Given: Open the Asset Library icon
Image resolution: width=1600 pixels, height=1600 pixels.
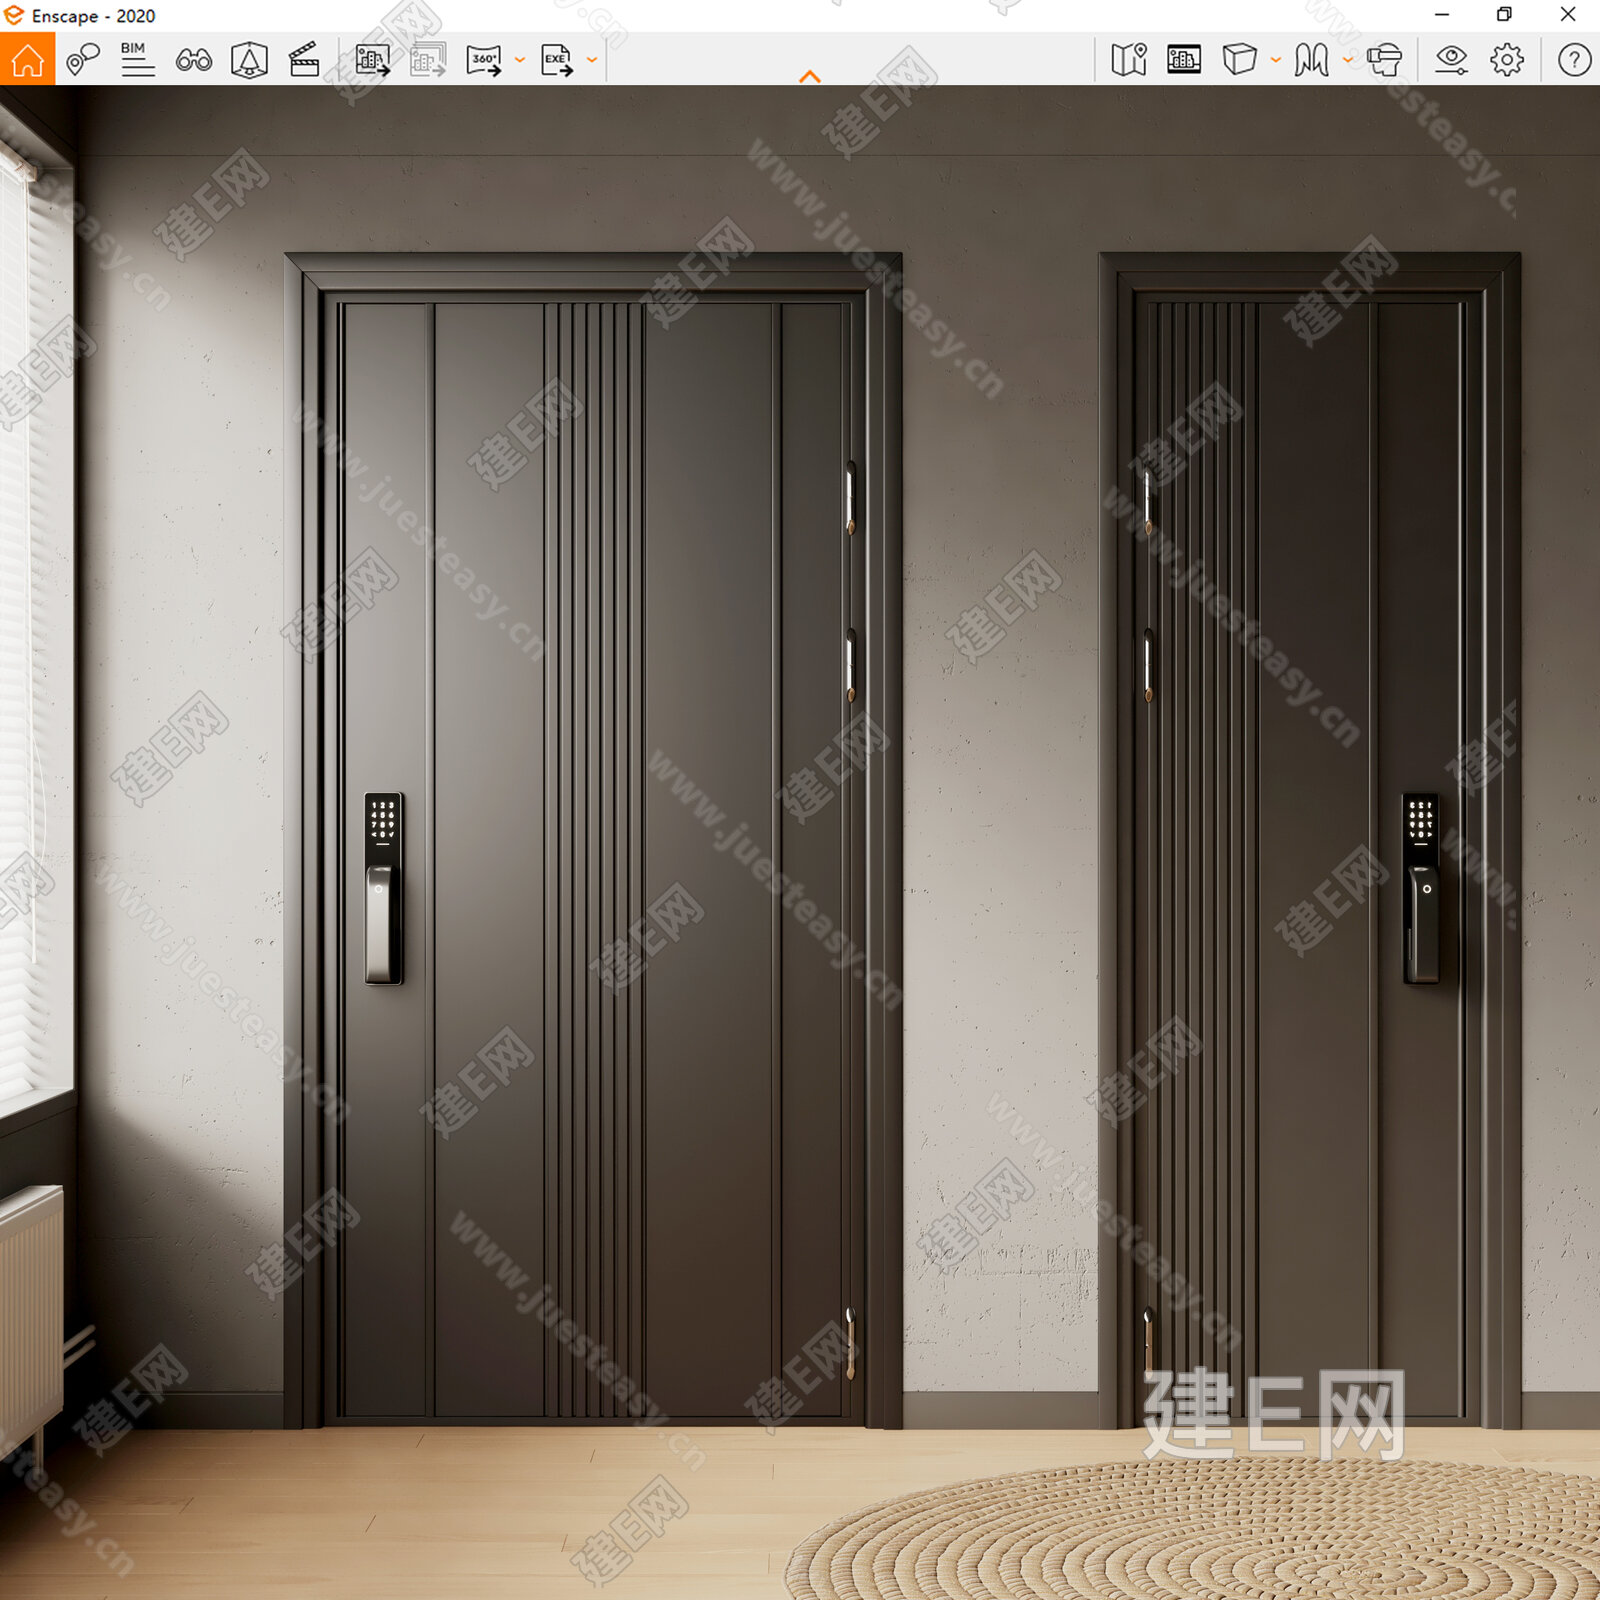Looking at the screenshot, I should (249, 60).
